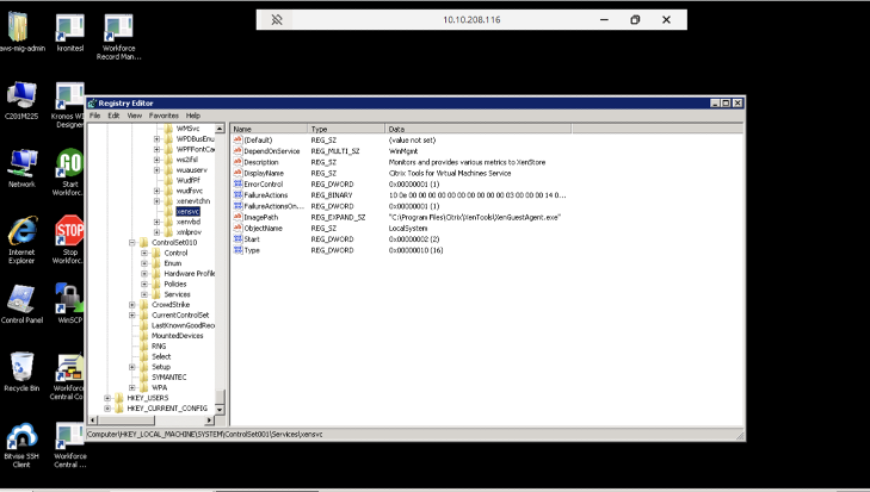
Task: Launch Internet Explorer from the desktop
Action: point(22,231)
